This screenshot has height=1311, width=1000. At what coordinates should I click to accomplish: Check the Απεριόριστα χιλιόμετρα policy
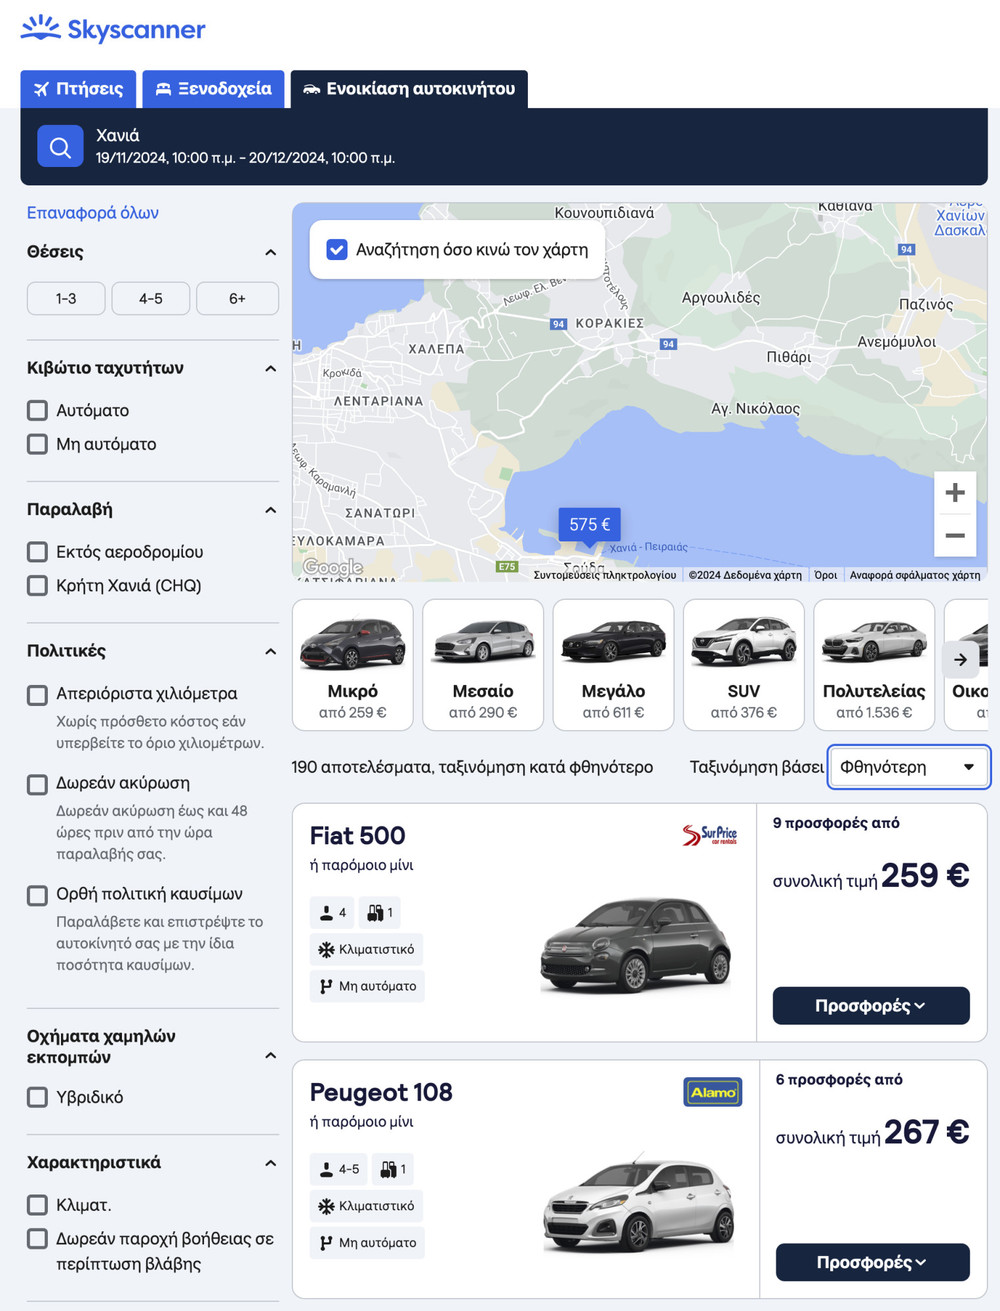pyautogui.click(x=38, y=695)
